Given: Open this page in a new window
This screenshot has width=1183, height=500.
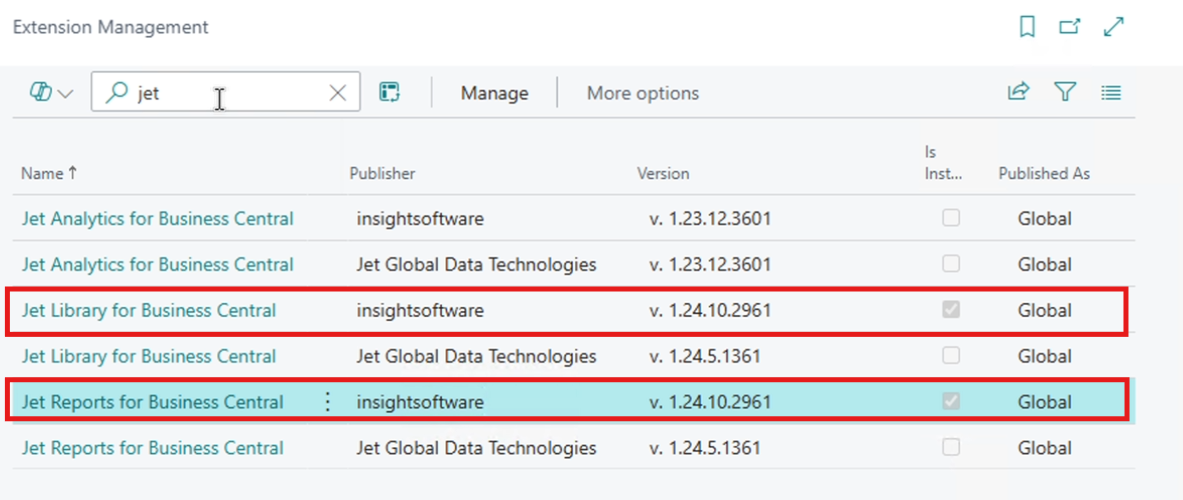Looking at the screenshot, I should tap(1069, 28).
